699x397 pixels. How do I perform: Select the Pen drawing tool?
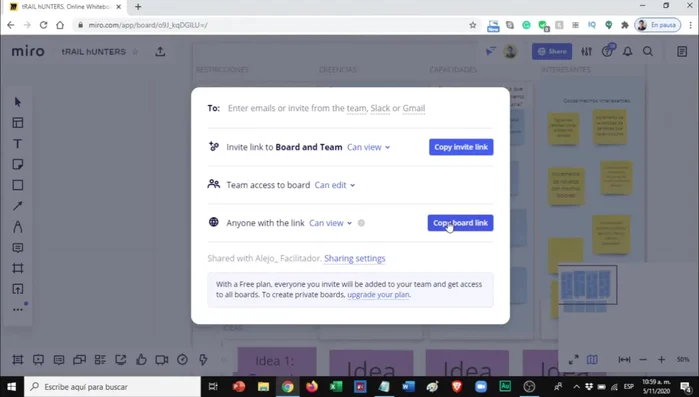[x=18, y=227]
